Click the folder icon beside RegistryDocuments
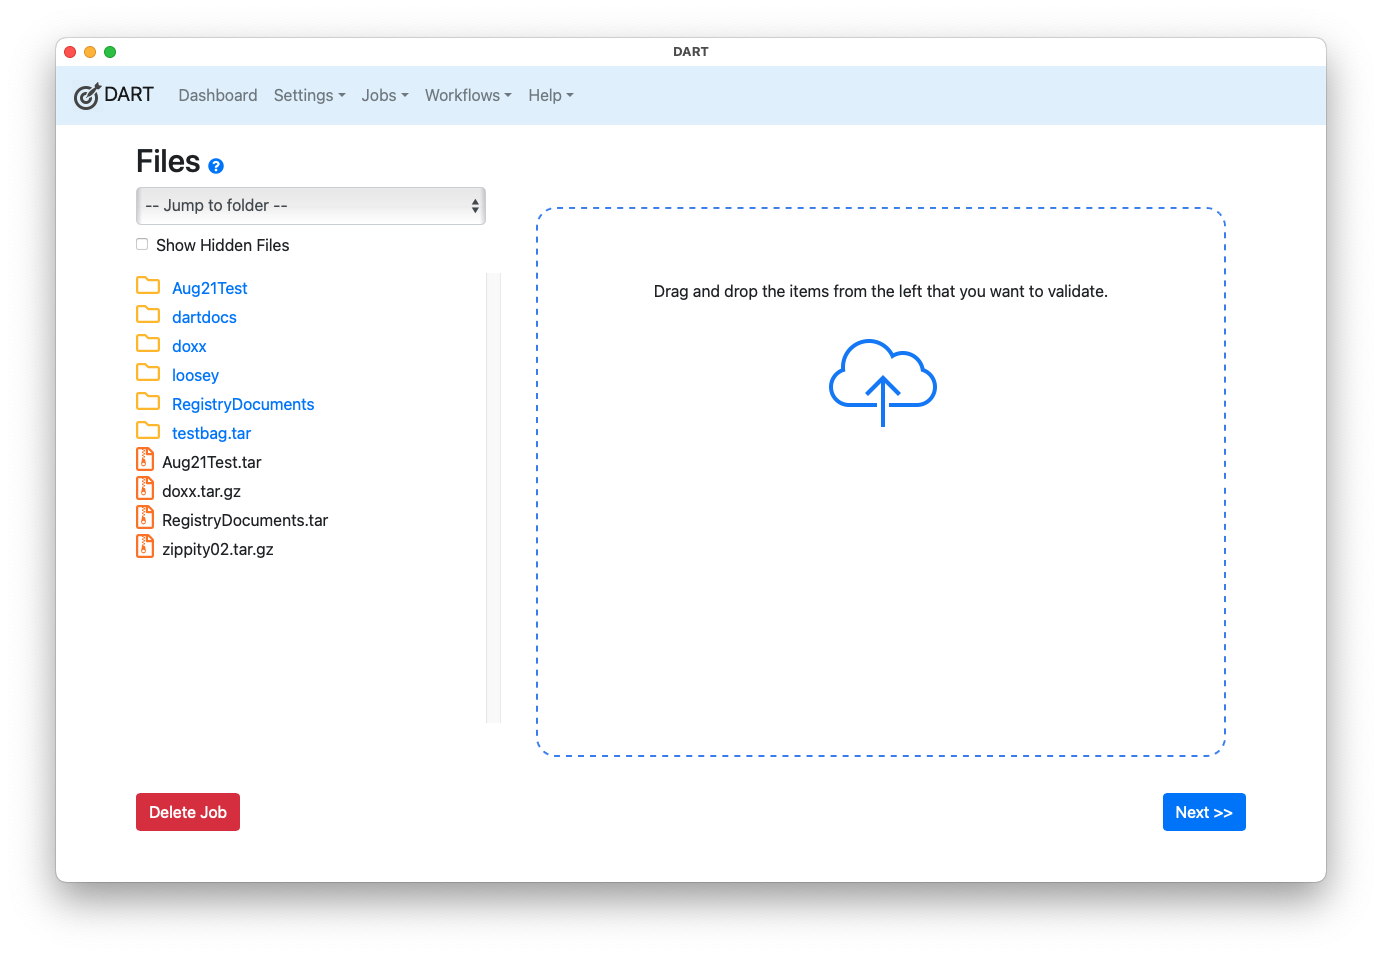 click(147, 401)
